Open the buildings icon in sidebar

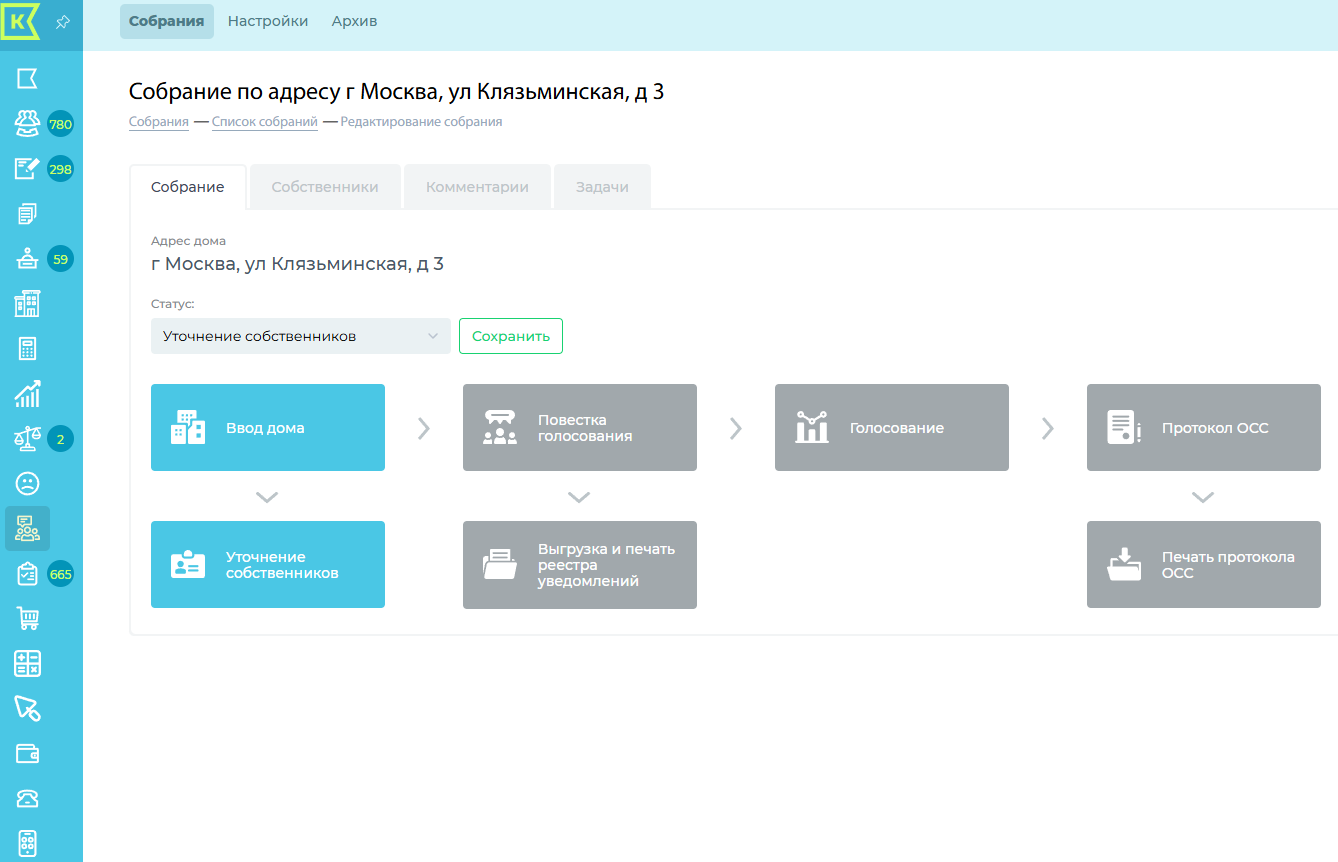click(x=27, y=304)
